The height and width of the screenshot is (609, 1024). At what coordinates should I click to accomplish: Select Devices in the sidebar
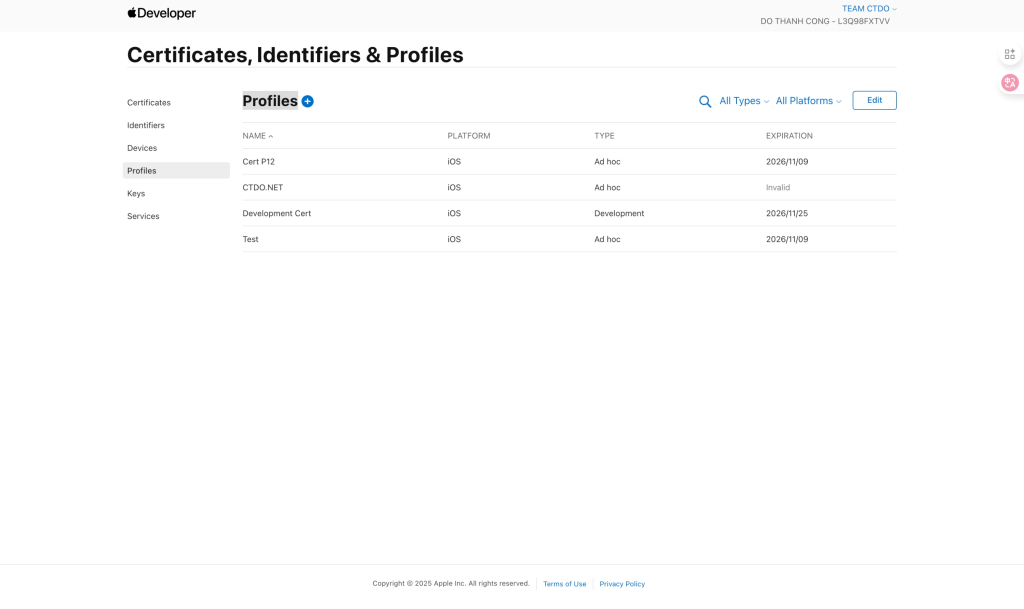pos(142,148)
